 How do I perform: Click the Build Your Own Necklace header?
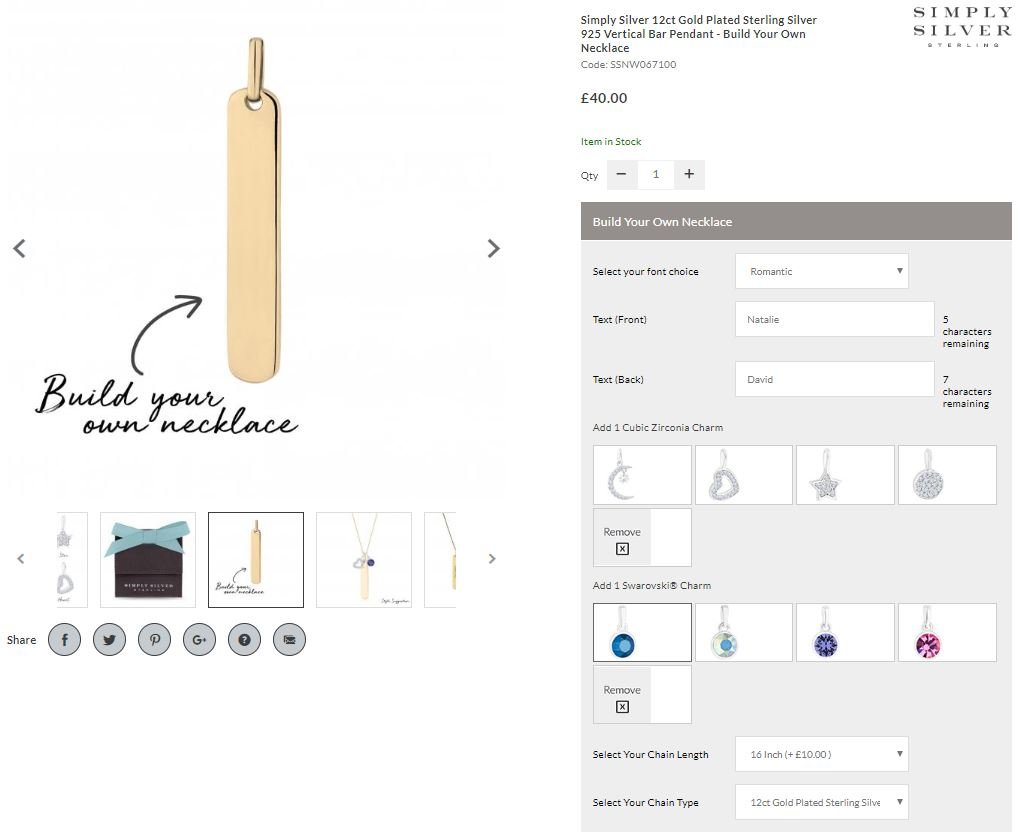click(796, 221)
